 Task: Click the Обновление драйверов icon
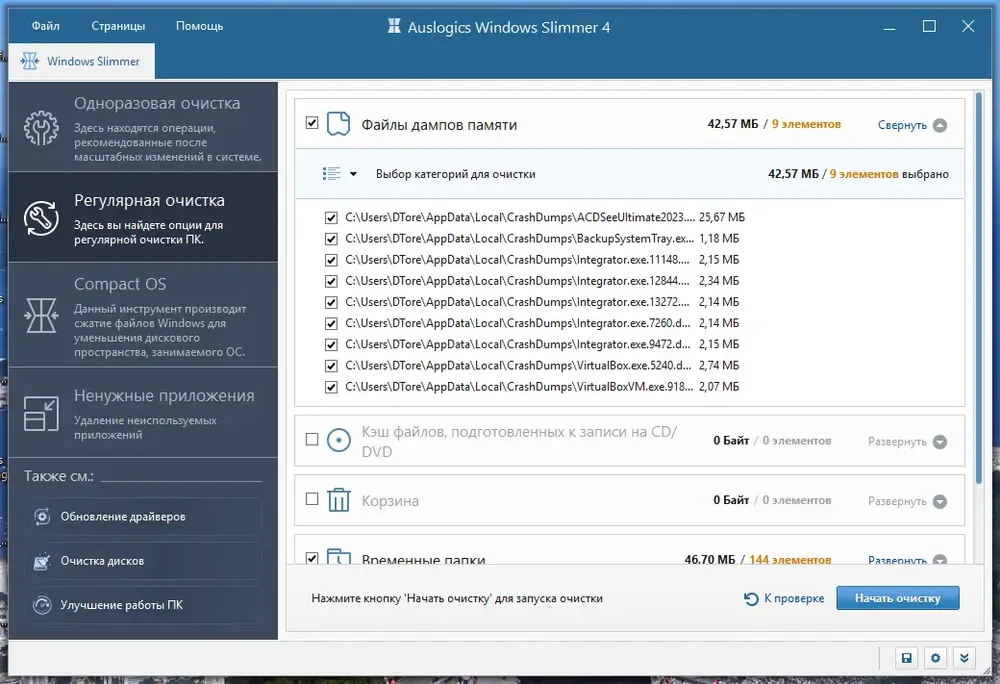[42, 516]
